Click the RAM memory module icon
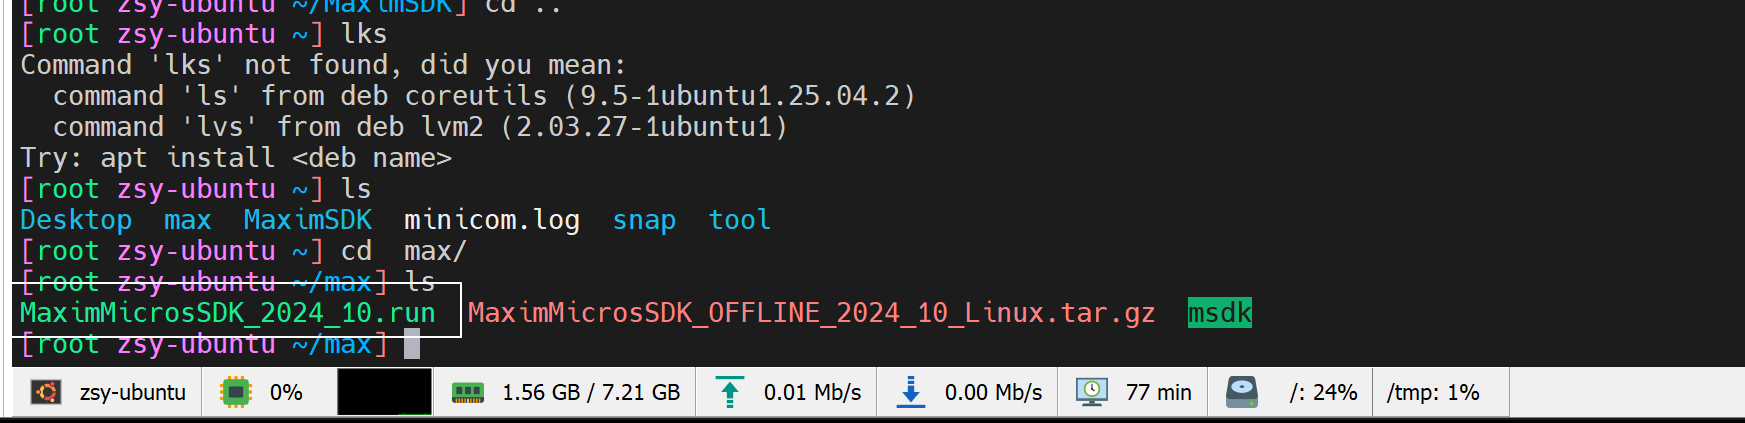 pyautogui.click(x=467, y=392)
